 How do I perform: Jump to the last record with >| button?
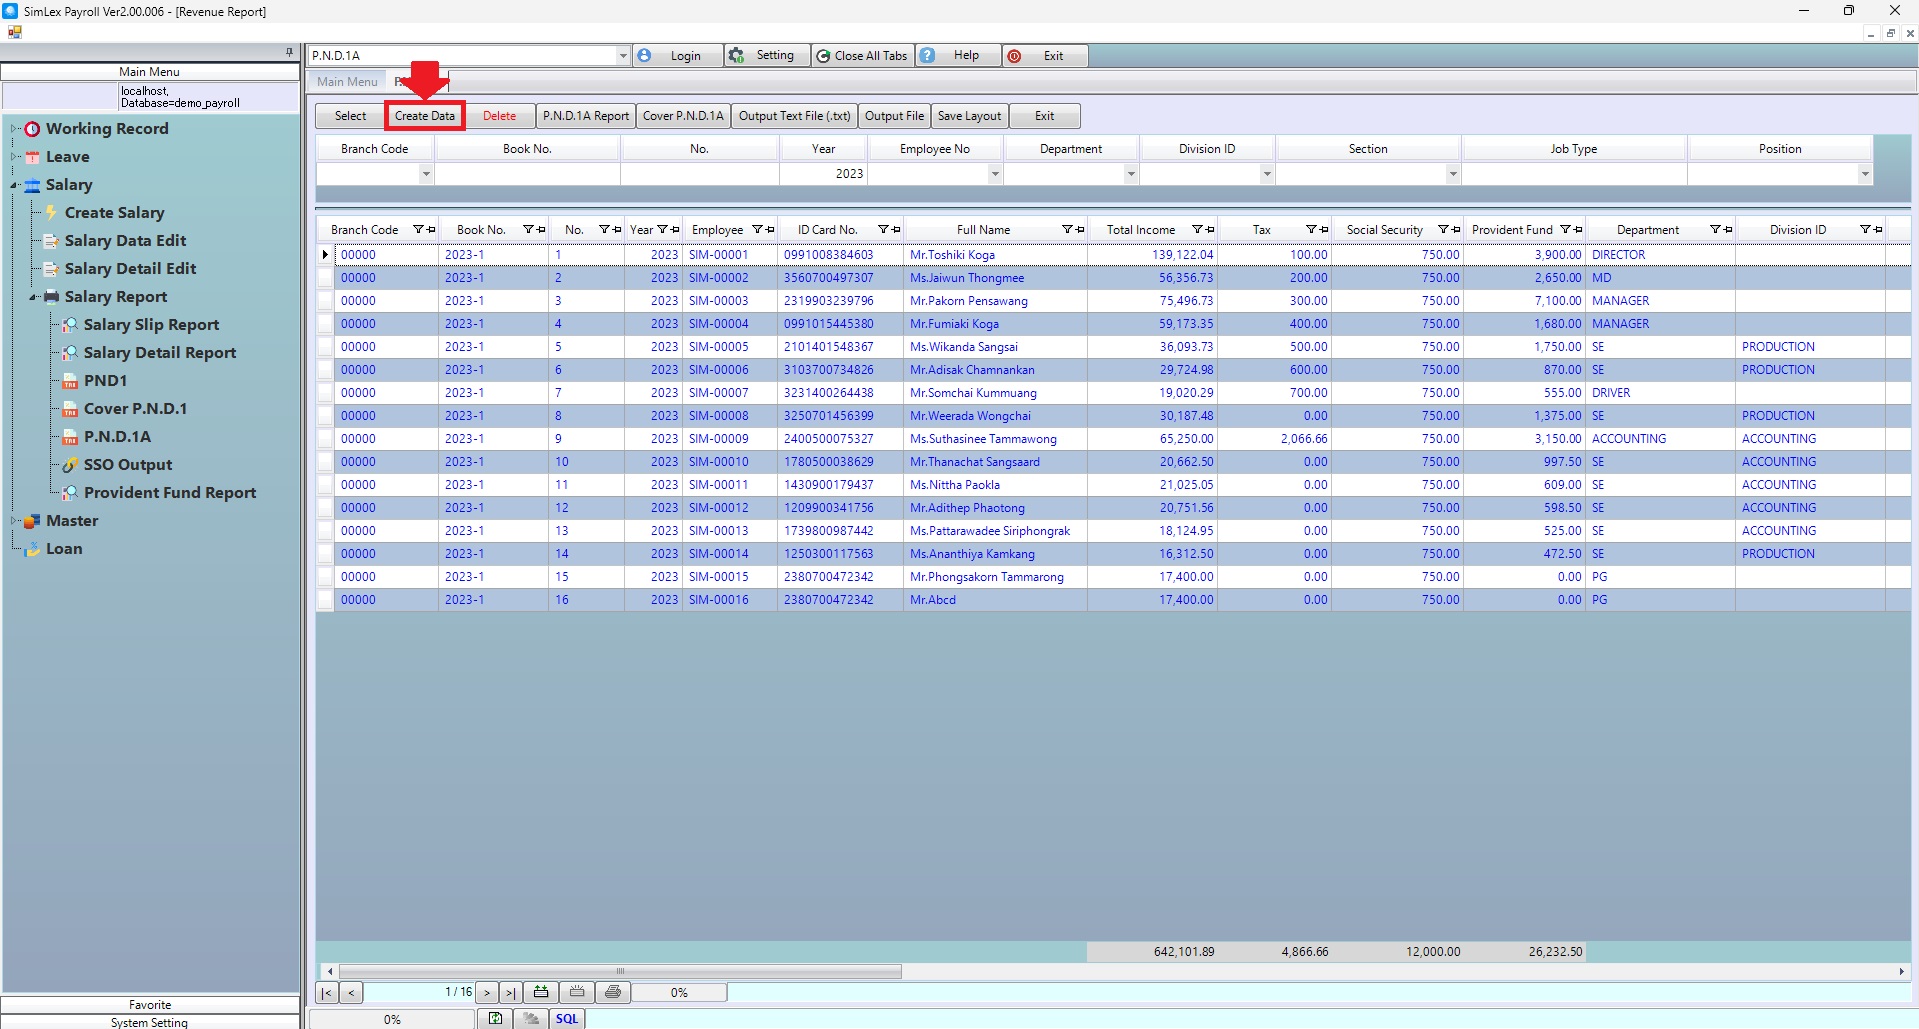click(x=510, y=992)
